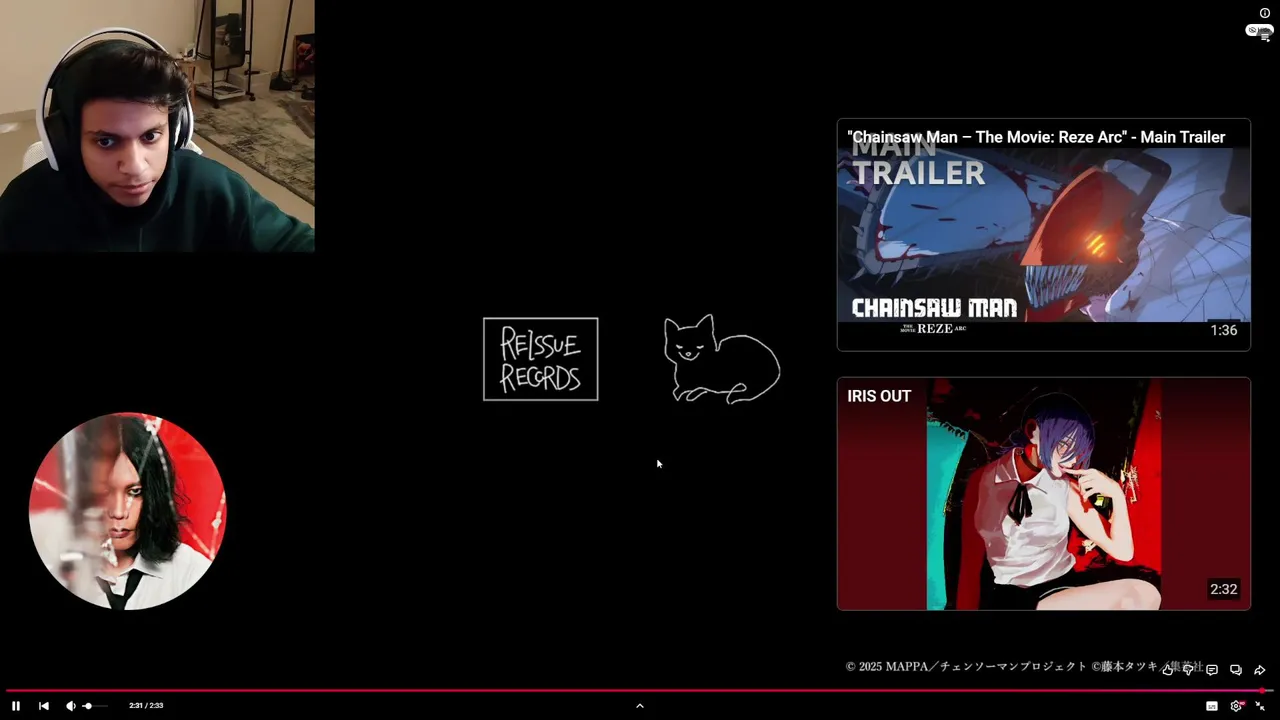Exit full screen mode

(x=1260, y=706)
